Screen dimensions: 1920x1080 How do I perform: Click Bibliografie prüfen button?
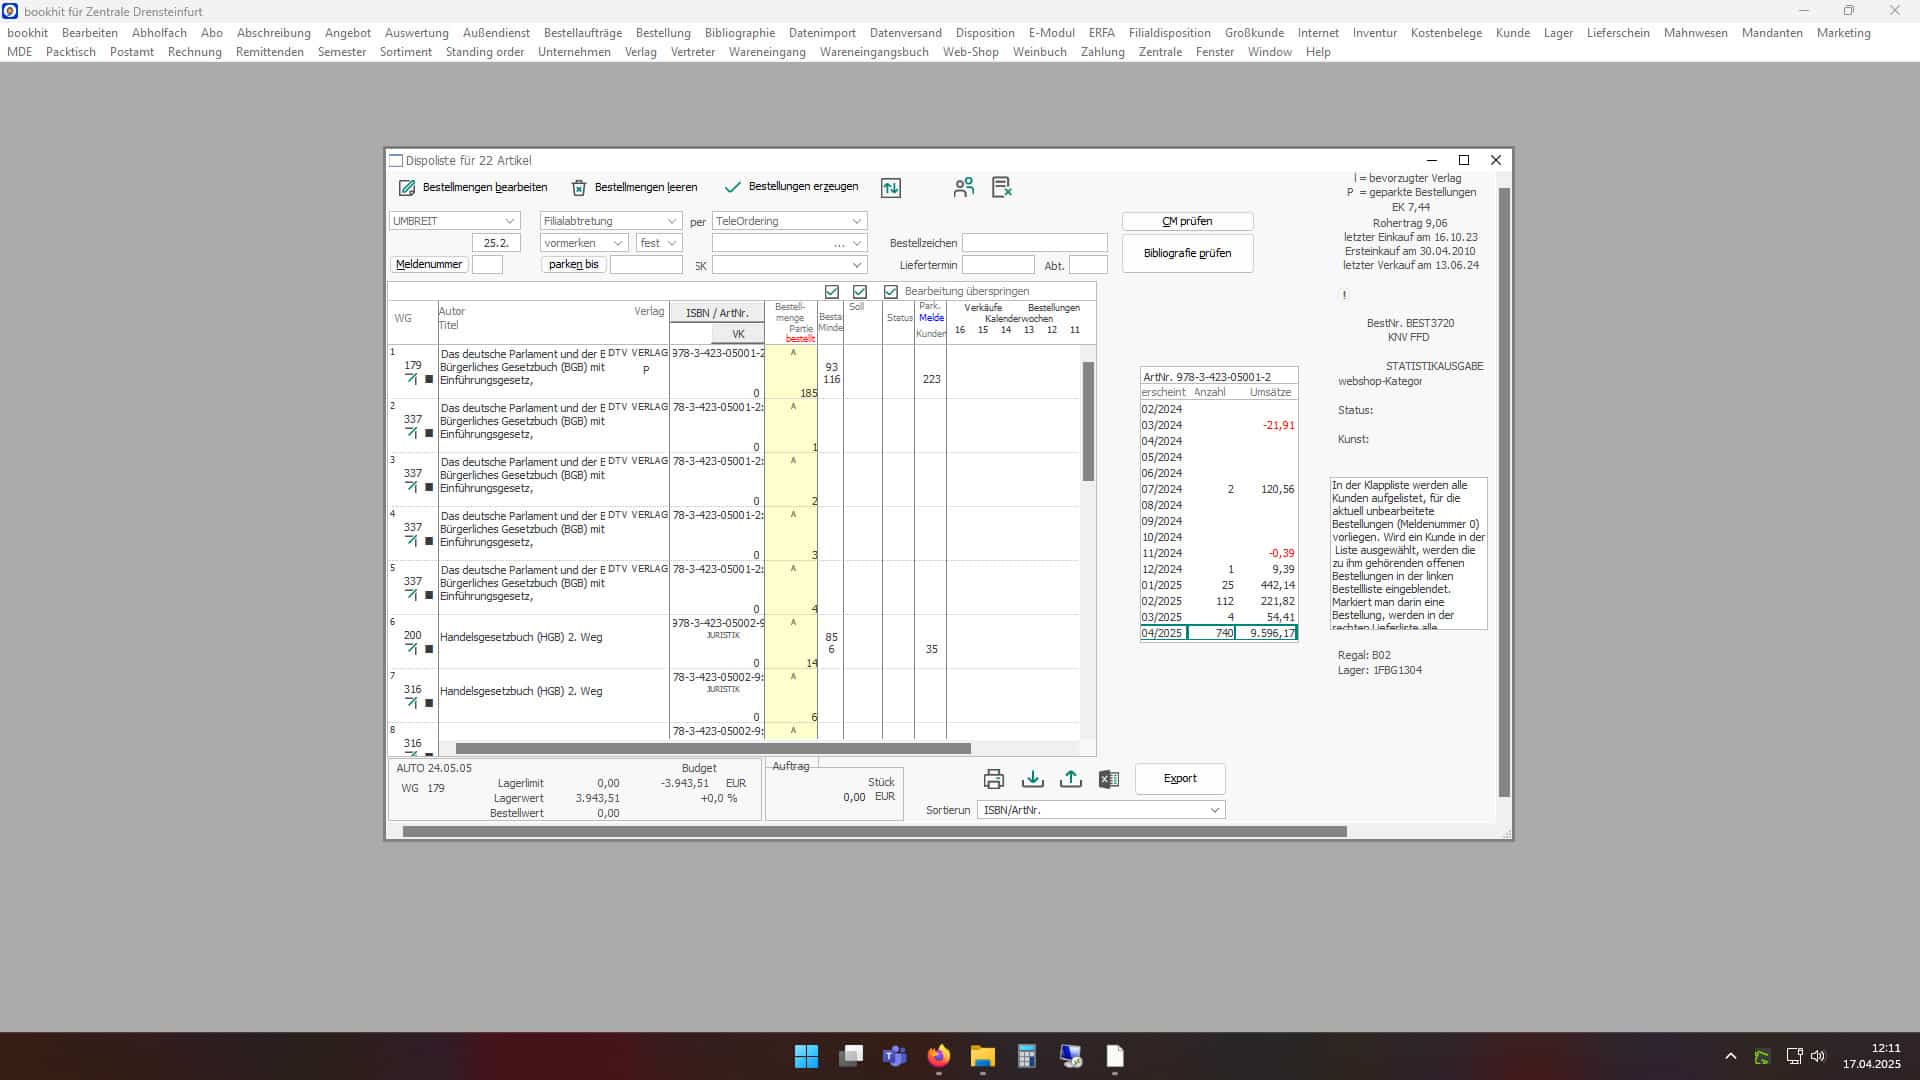(1187, 253)
